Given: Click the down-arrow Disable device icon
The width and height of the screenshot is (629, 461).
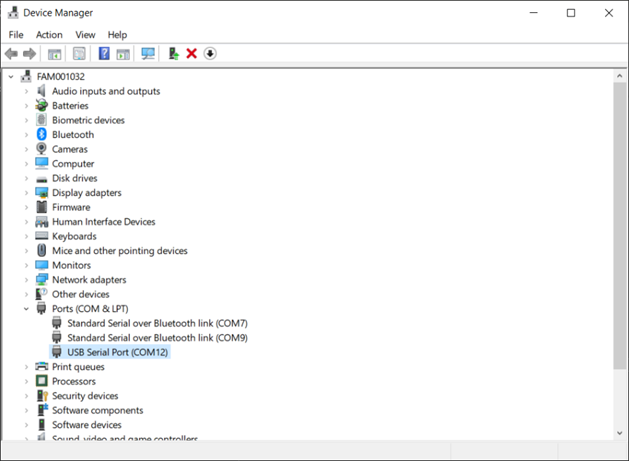Looking at the screenshot, I should tap(210, 54).
